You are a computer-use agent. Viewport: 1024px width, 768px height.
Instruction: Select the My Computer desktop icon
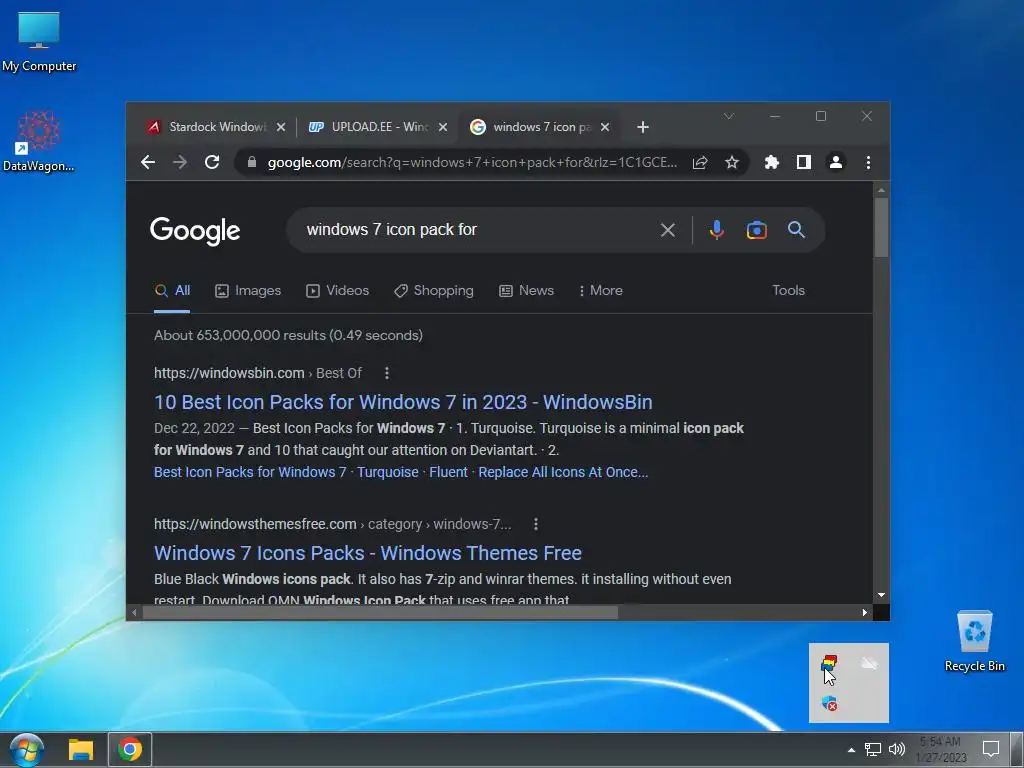(x=39, y=42)
